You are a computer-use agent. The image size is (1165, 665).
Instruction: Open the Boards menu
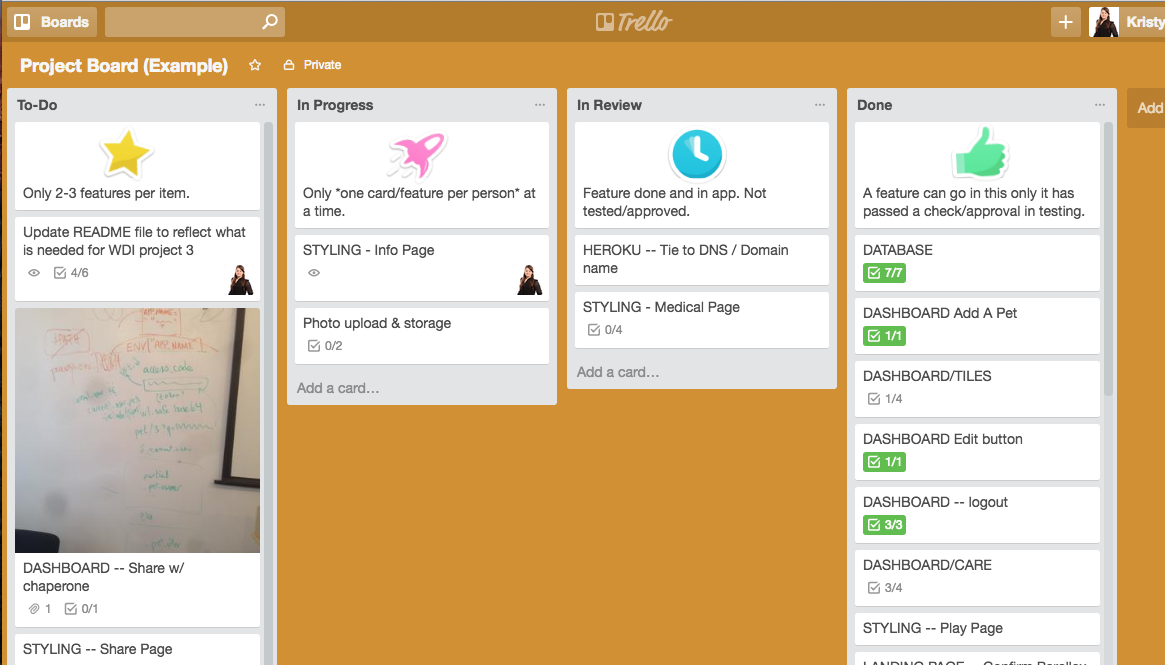51,21
